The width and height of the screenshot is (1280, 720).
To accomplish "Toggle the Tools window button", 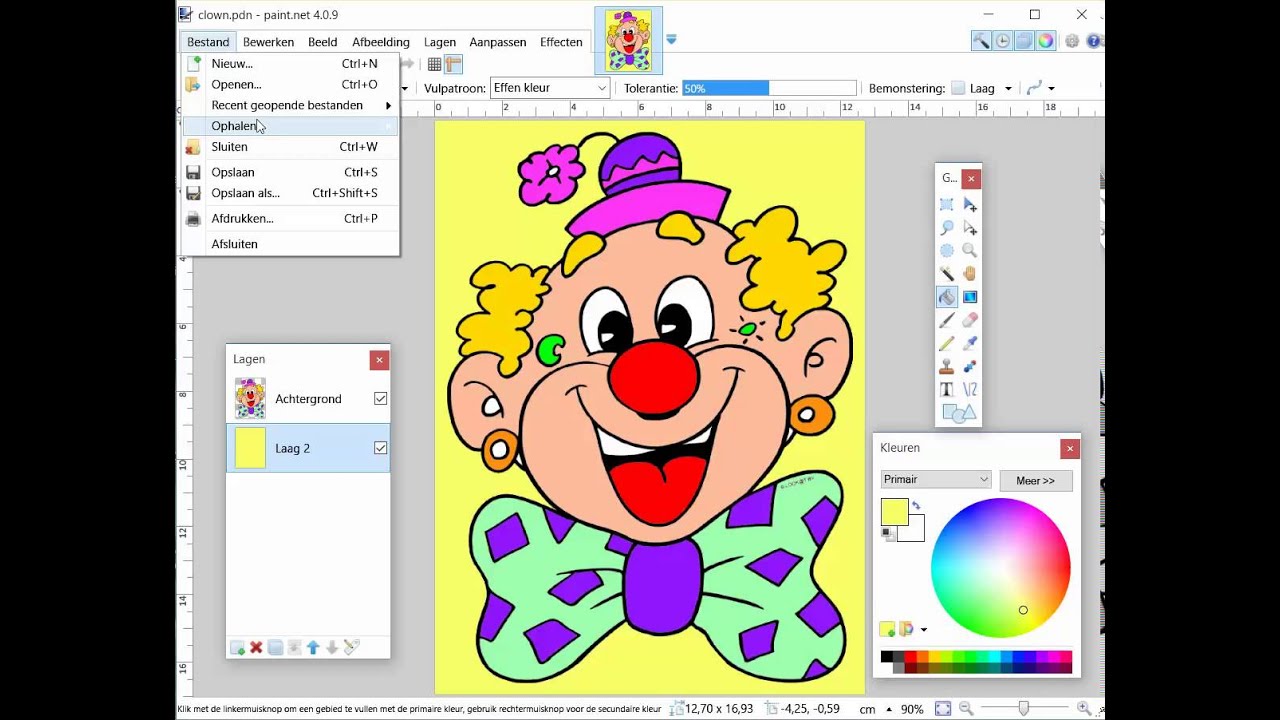I will [981, 41].
